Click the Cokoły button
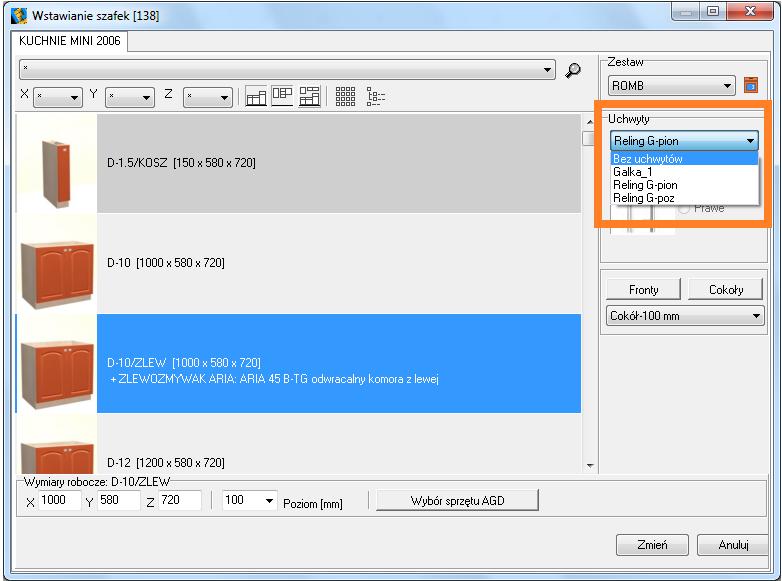The image size is (782, 581). click(726, 290)
